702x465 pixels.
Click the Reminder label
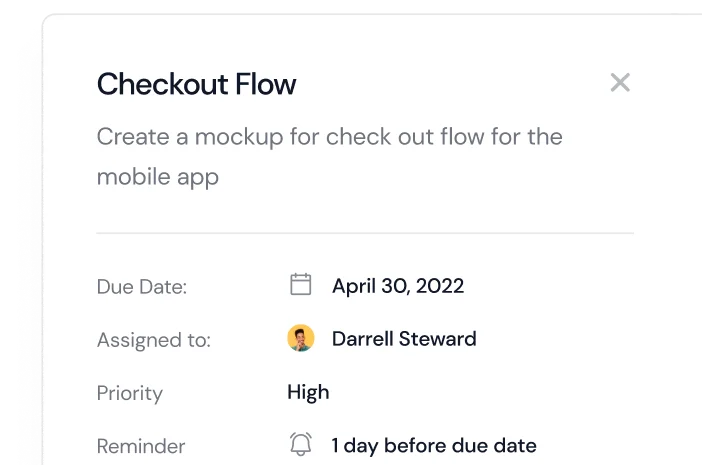click(141, 446)
